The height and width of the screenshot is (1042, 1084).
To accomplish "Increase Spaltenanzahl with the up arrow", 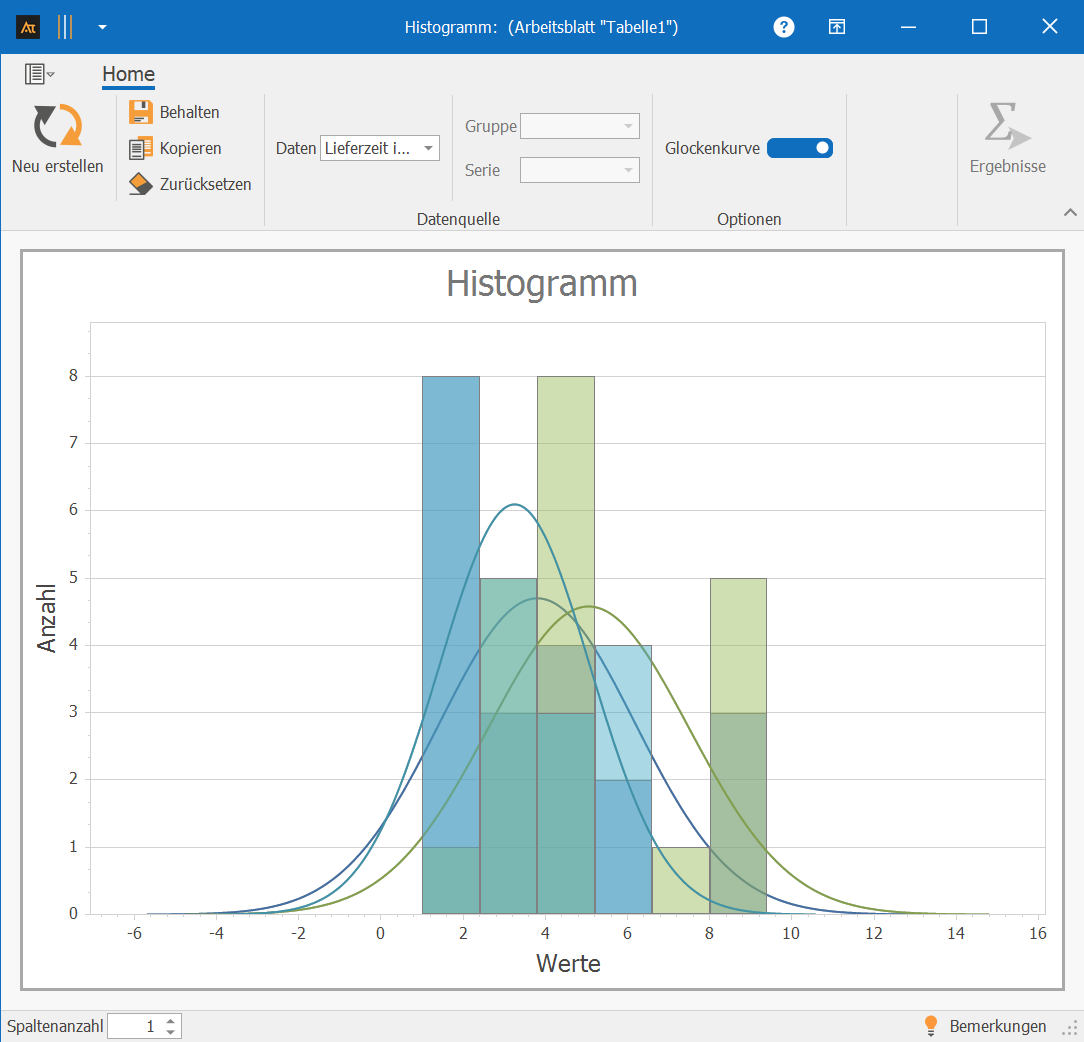I will tap(171, 1021).
